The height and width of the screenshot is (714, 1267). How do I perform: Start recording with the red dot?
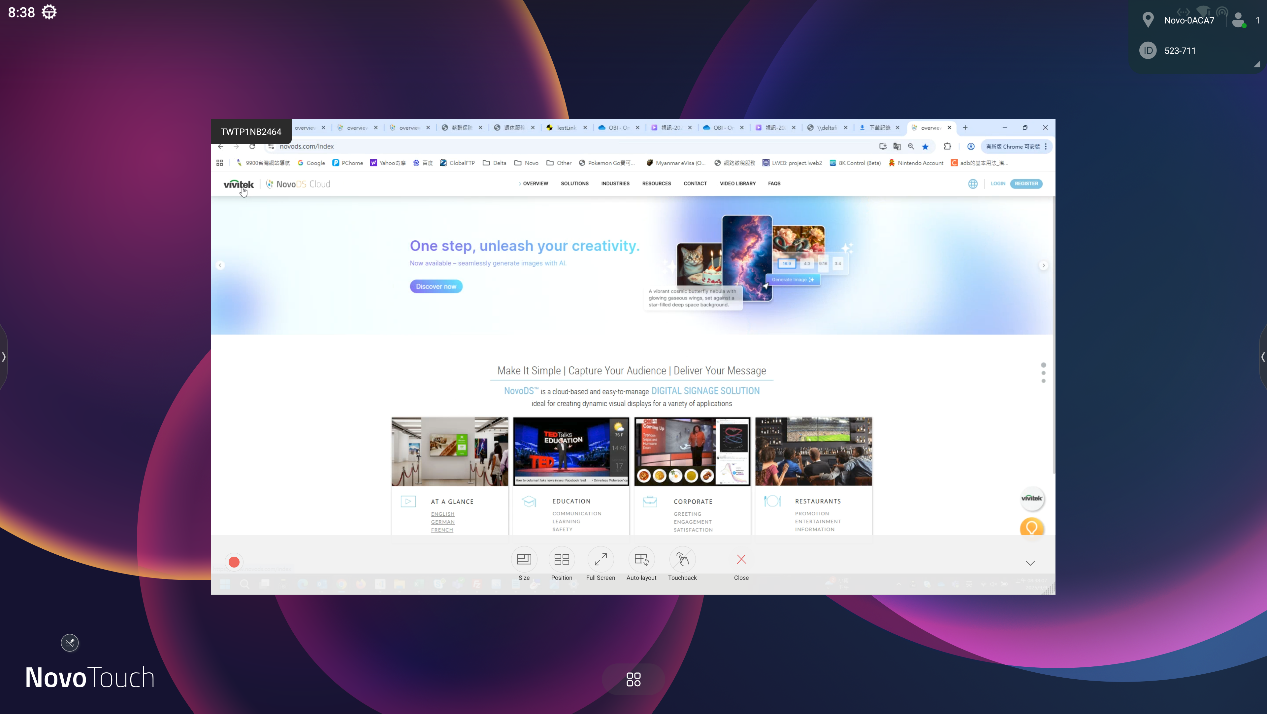[x=234, y=562]
